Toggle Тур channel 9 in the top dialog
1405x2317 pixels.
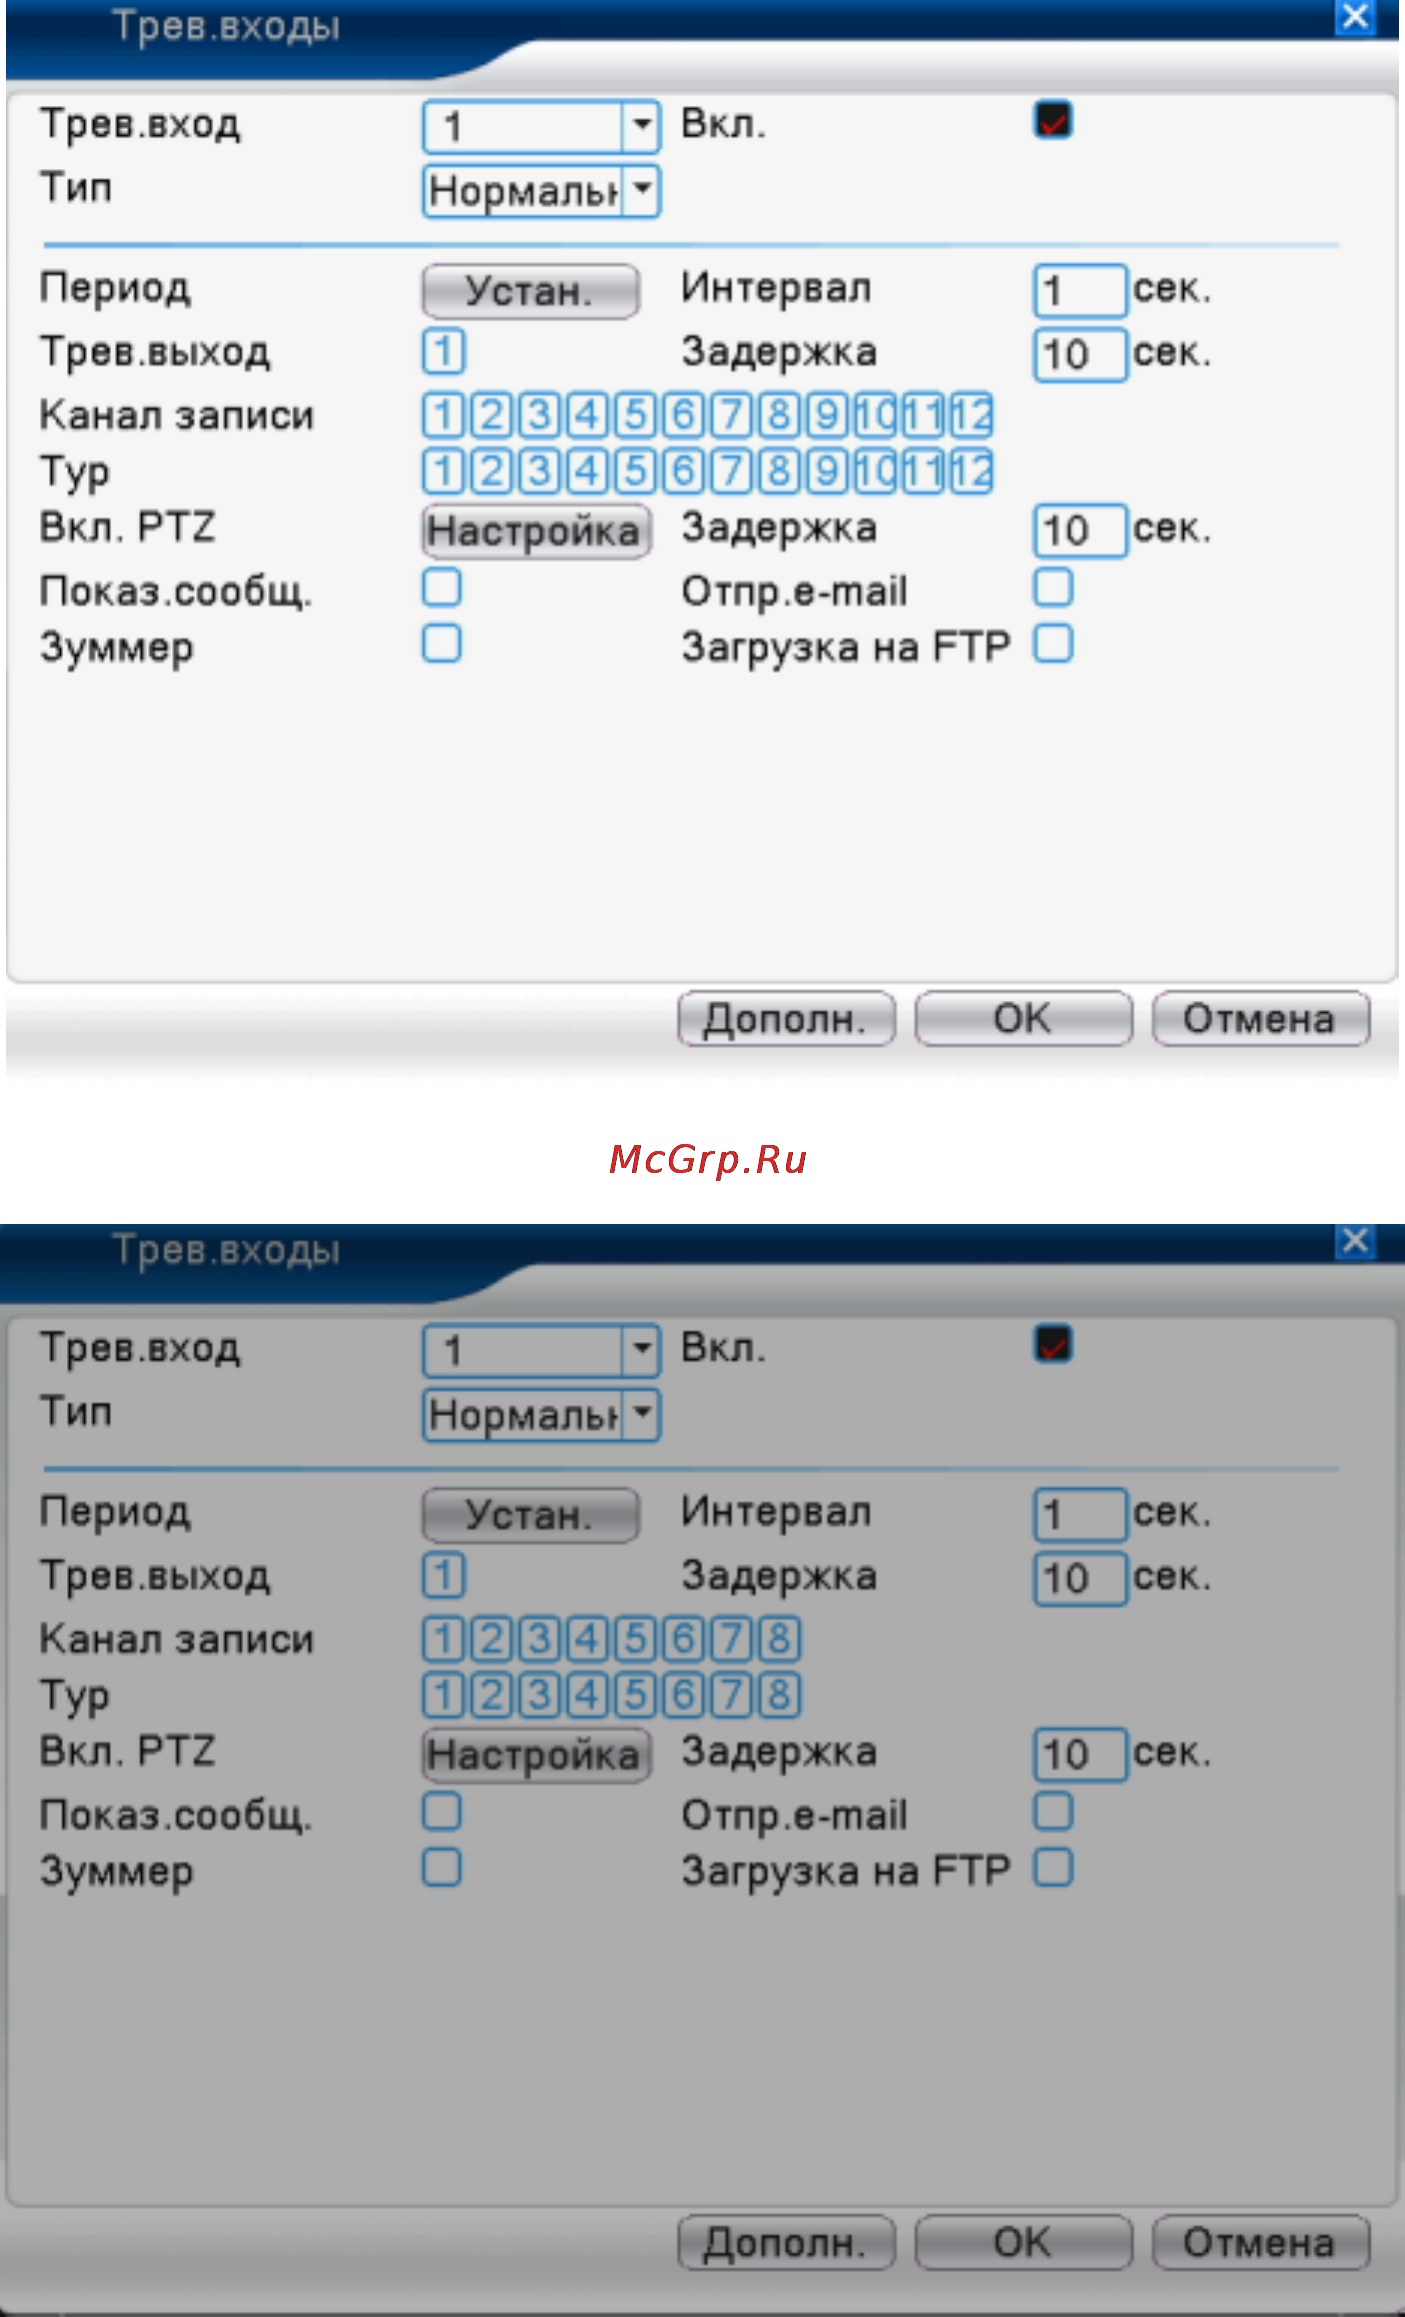[x=827, y=471]
